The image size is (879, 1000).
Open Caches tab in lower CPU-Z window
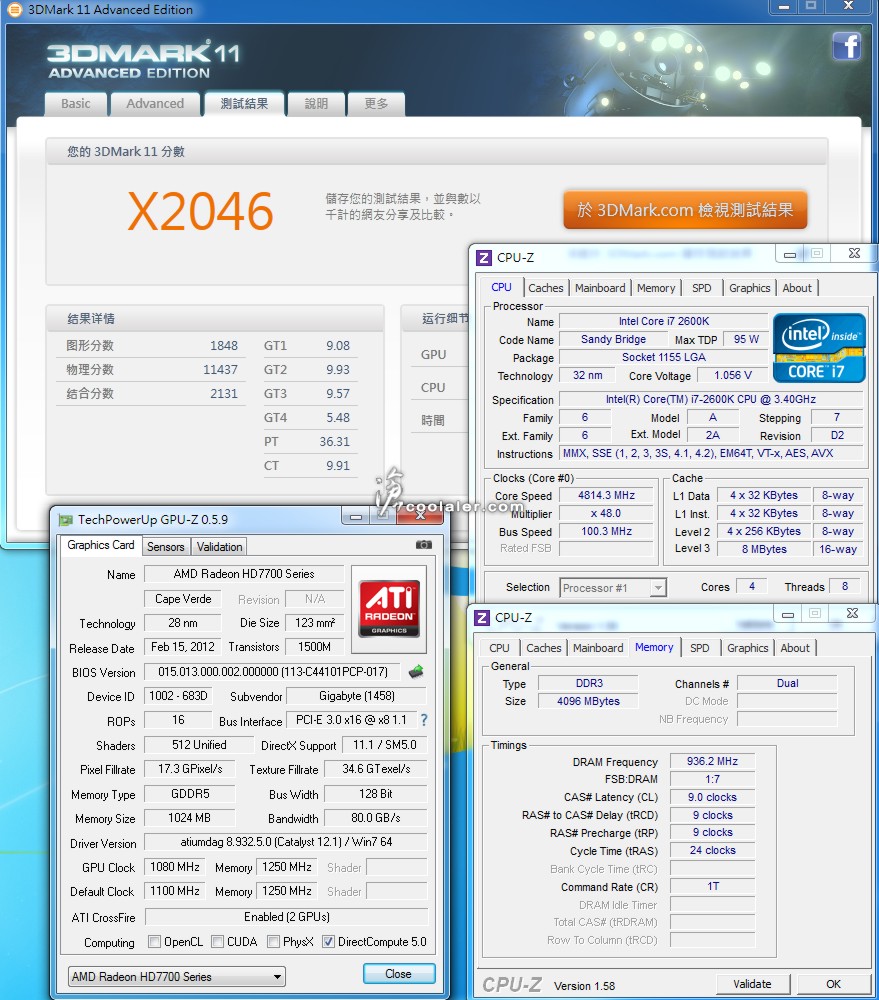click(544, 648)
